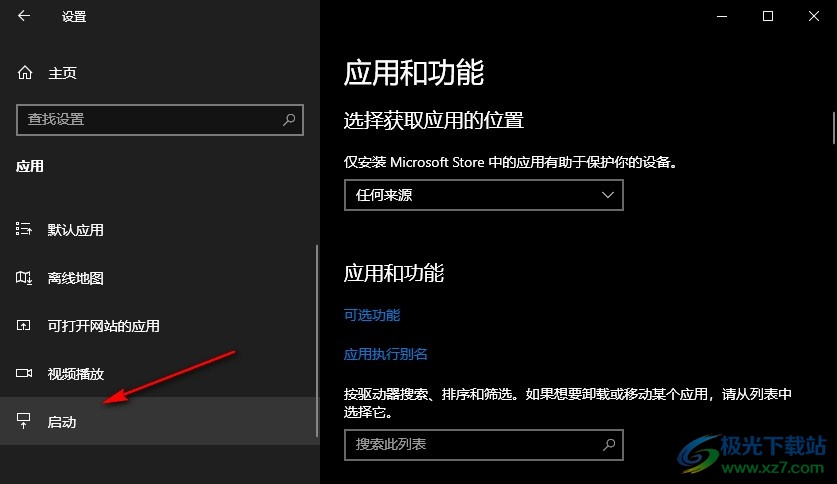The image size is (837, 484).
Task: Close the 设置 window
Action: (814, 17)
